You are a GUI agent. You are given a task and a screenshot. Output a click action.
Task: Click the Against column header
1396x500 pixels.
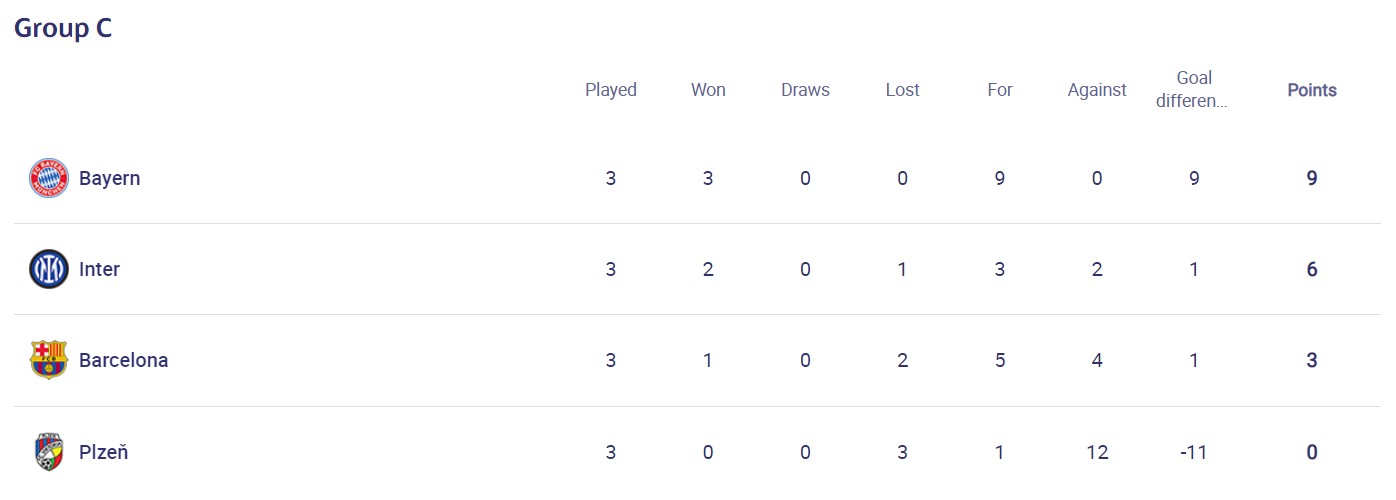1096,90
